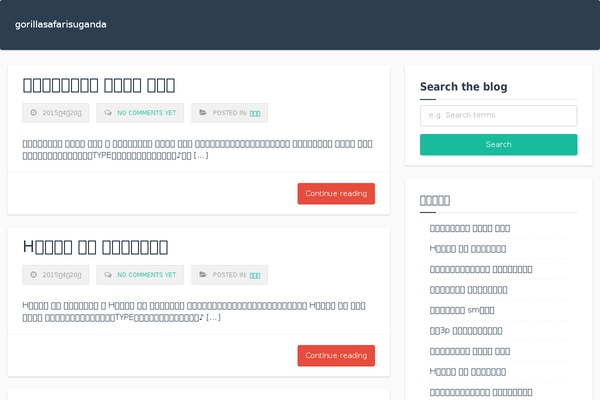Open category link after first Posted In
Viewport: 600px width, 400px height.
(255, 113)
